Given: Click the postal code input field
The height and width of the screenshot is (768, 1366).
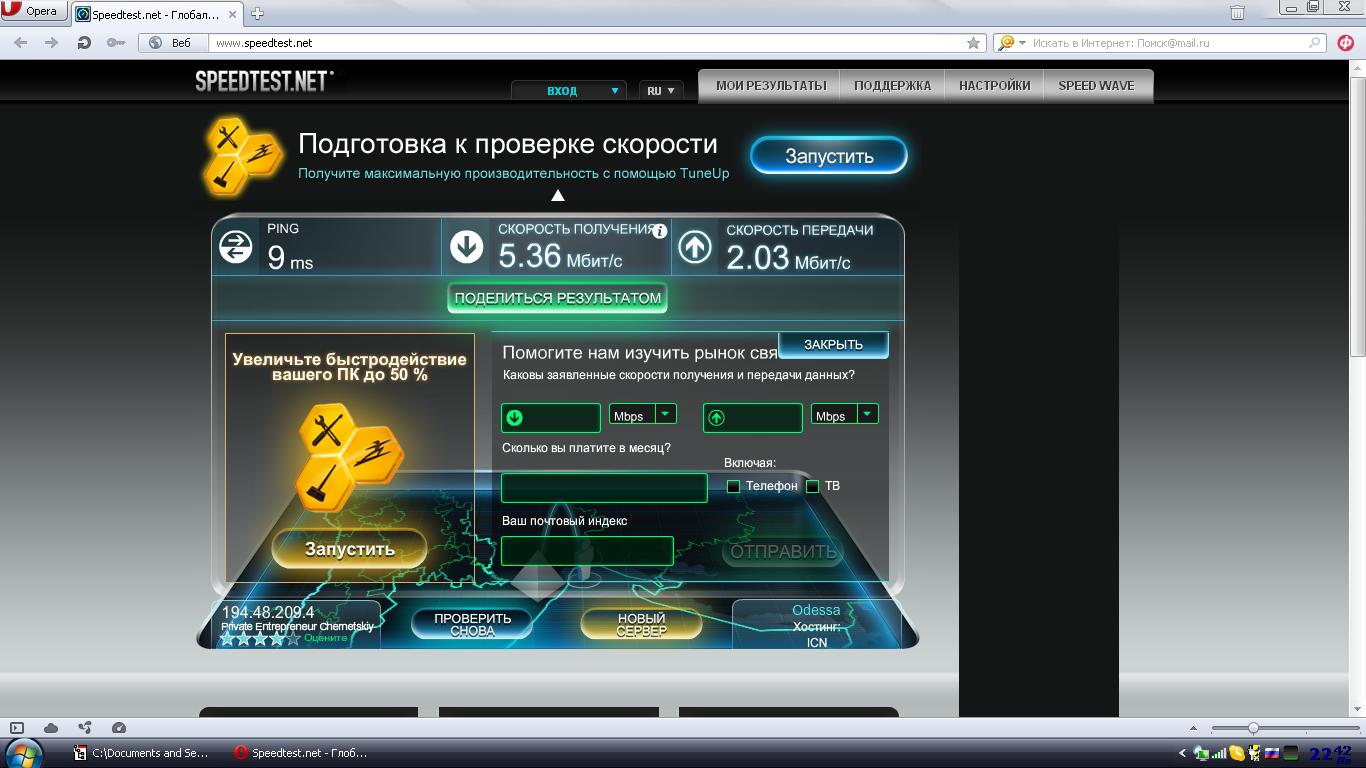Looking at the screenshot, I should [587, 551].
